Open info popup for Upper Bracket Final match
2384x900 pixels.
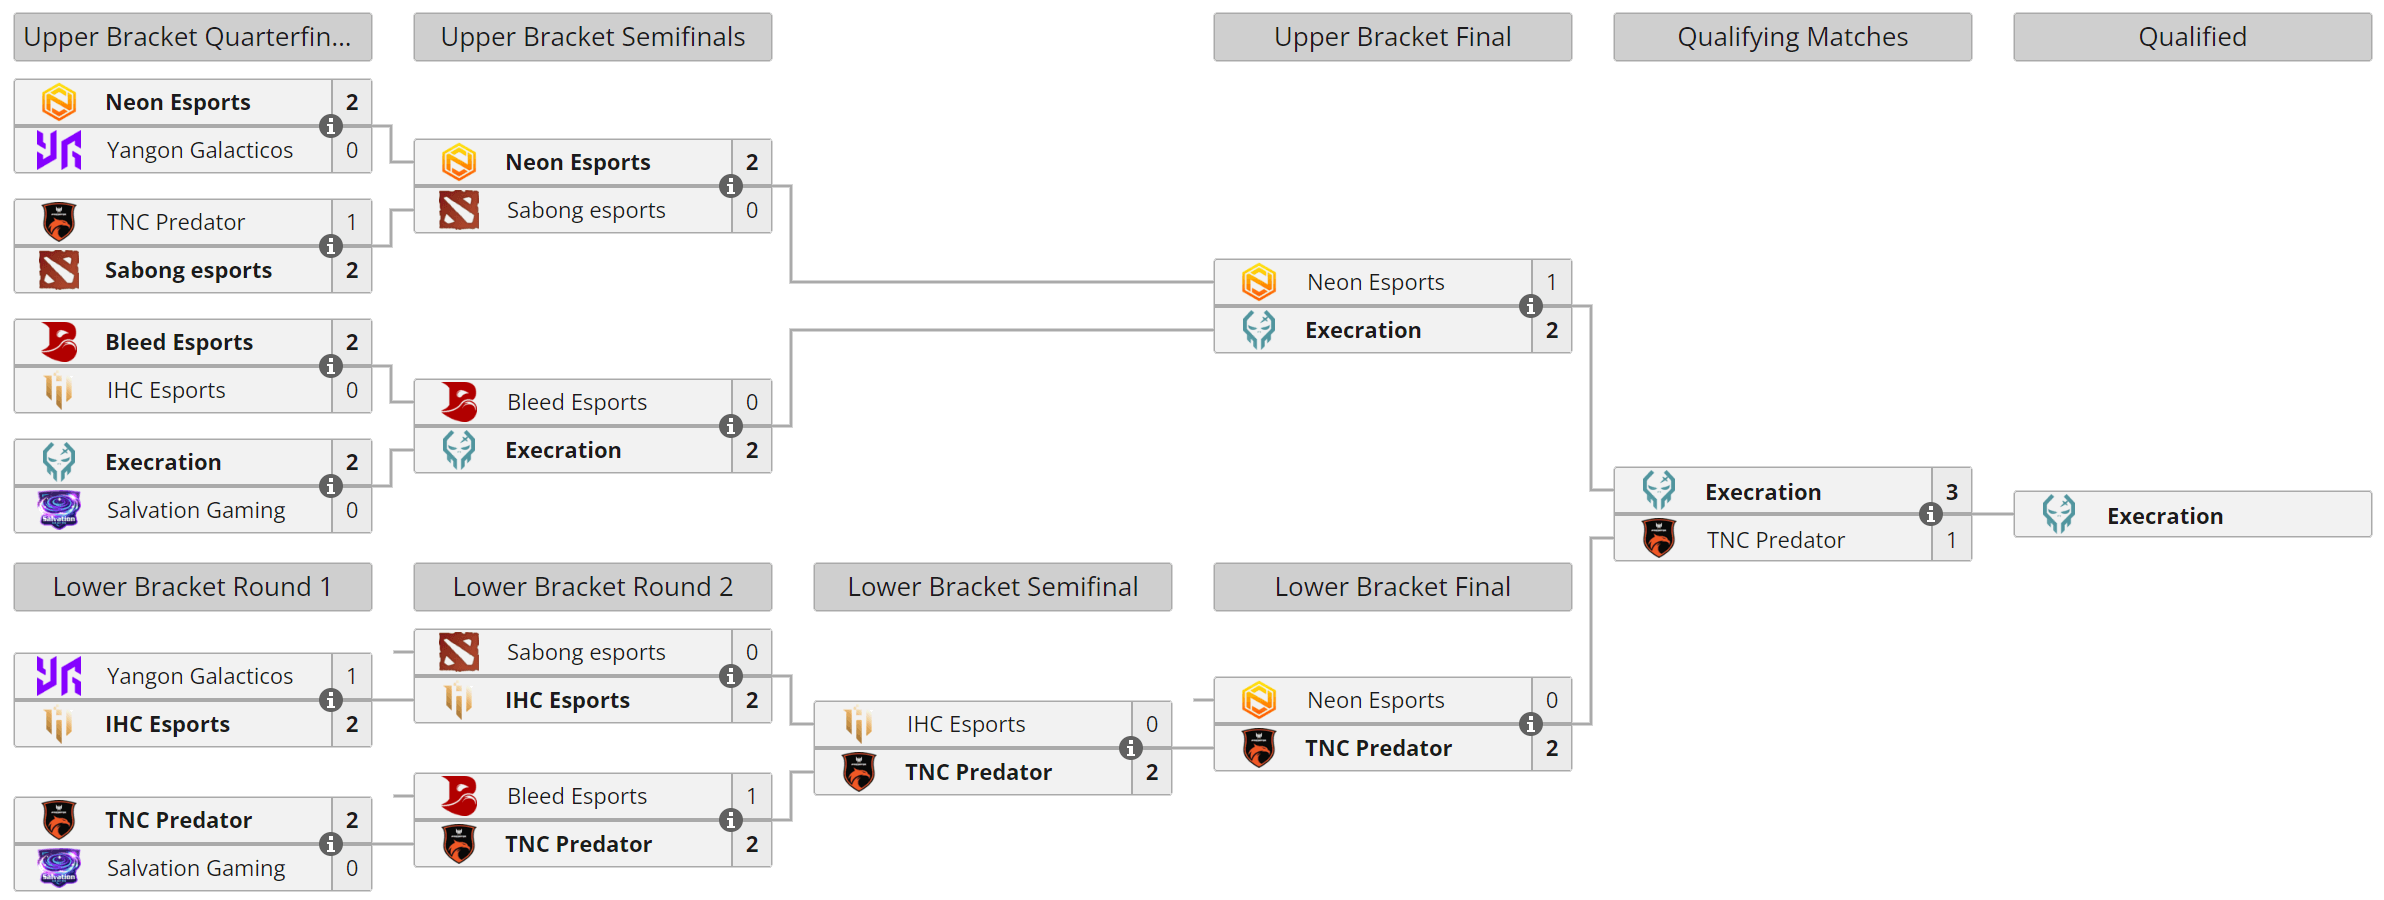(x=1531, y=306)
